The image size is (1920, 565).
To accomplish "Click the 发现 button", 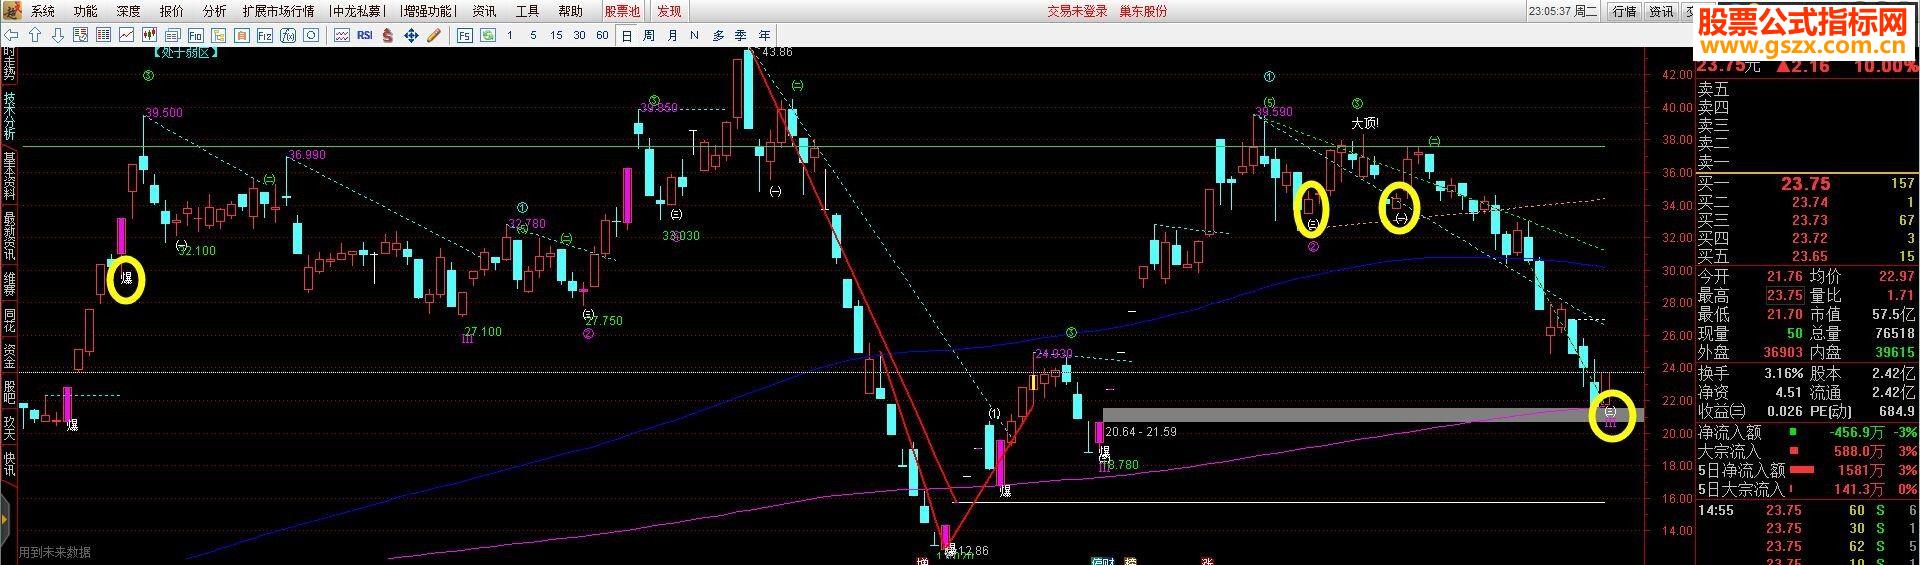I will pyautogui.click(x=669, y=11).
